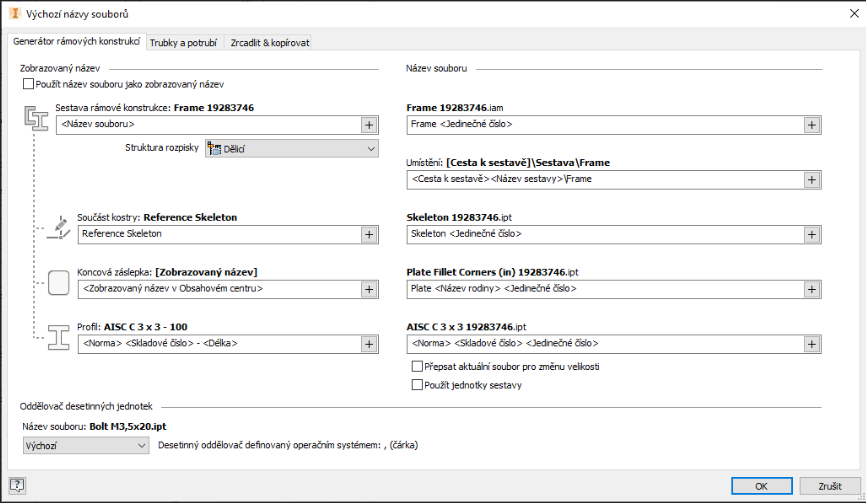The height and width of the screenshot is (503, 866).
Task: Click the AISC profile file name field
Action: (604, 343)
